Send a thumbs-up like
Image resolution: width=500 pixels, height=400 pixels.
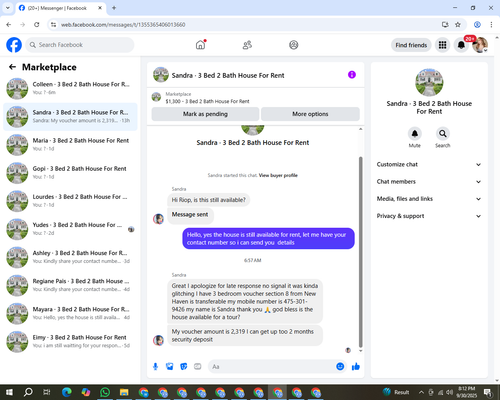coord(356,367)
